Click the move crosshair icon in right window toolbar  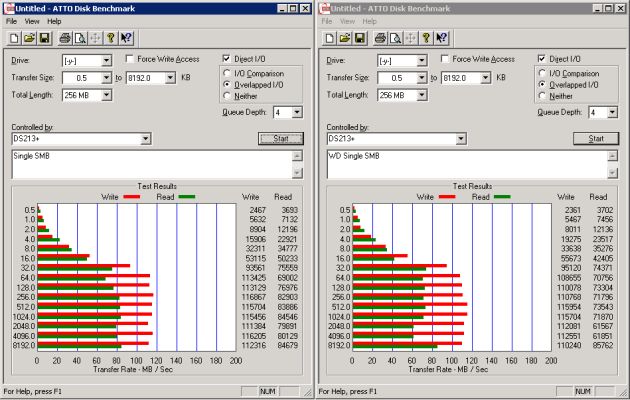tap(411, 38)
